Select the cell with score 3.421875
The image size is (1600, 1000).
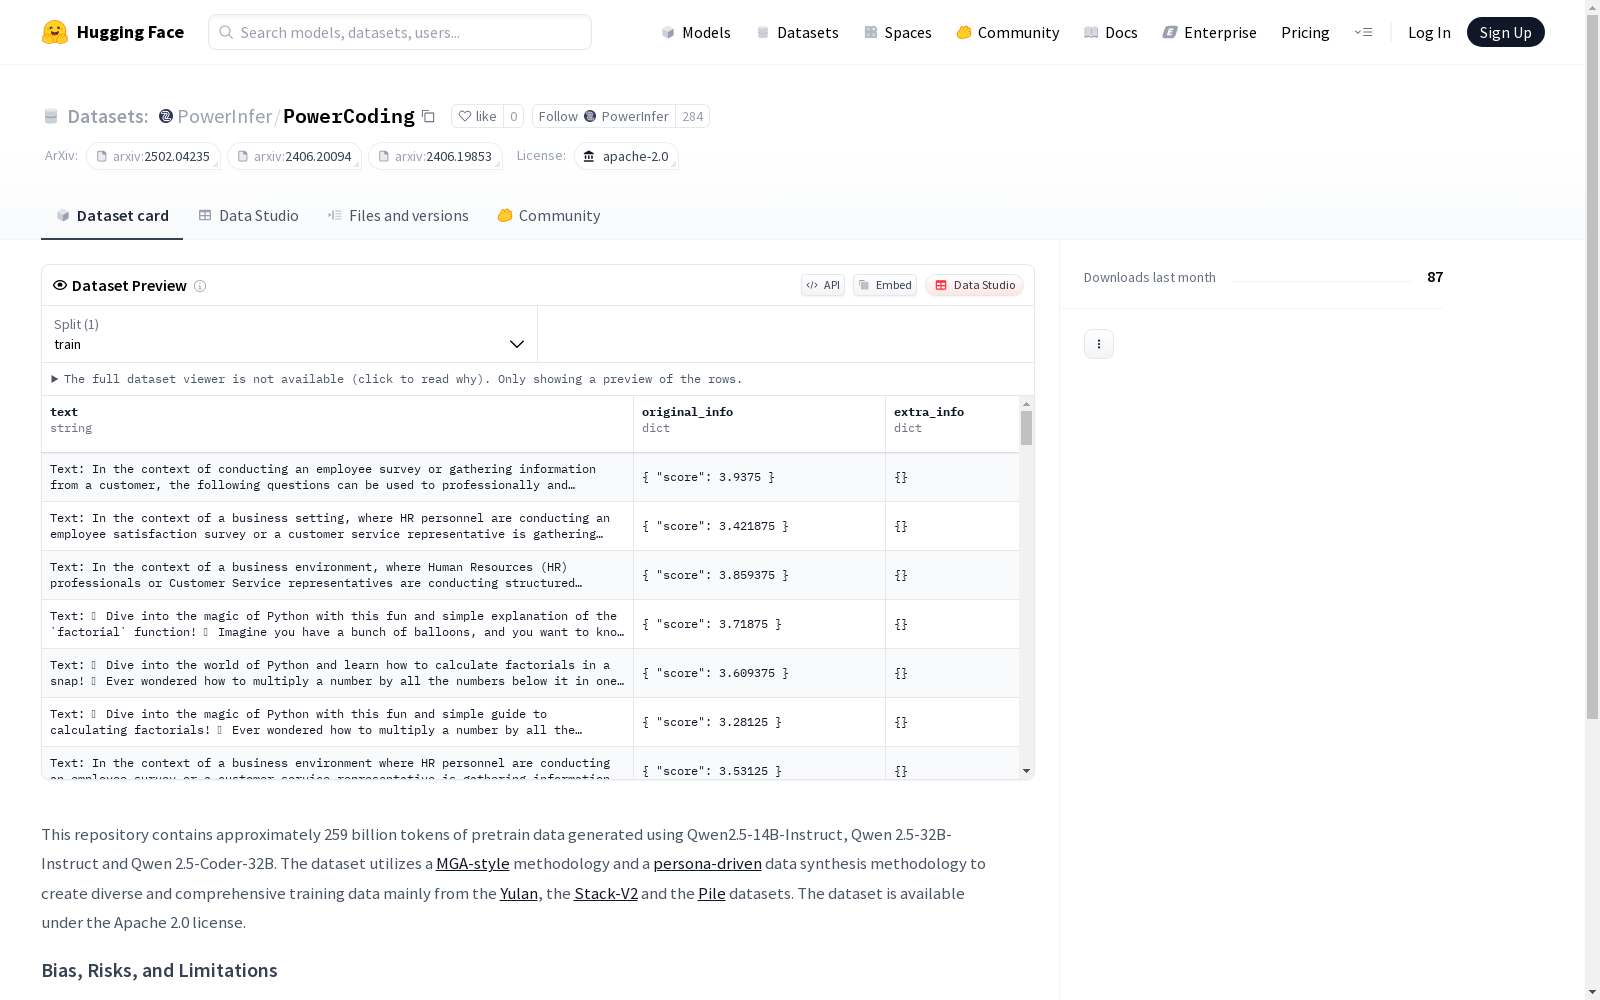[x=759, y=526]
